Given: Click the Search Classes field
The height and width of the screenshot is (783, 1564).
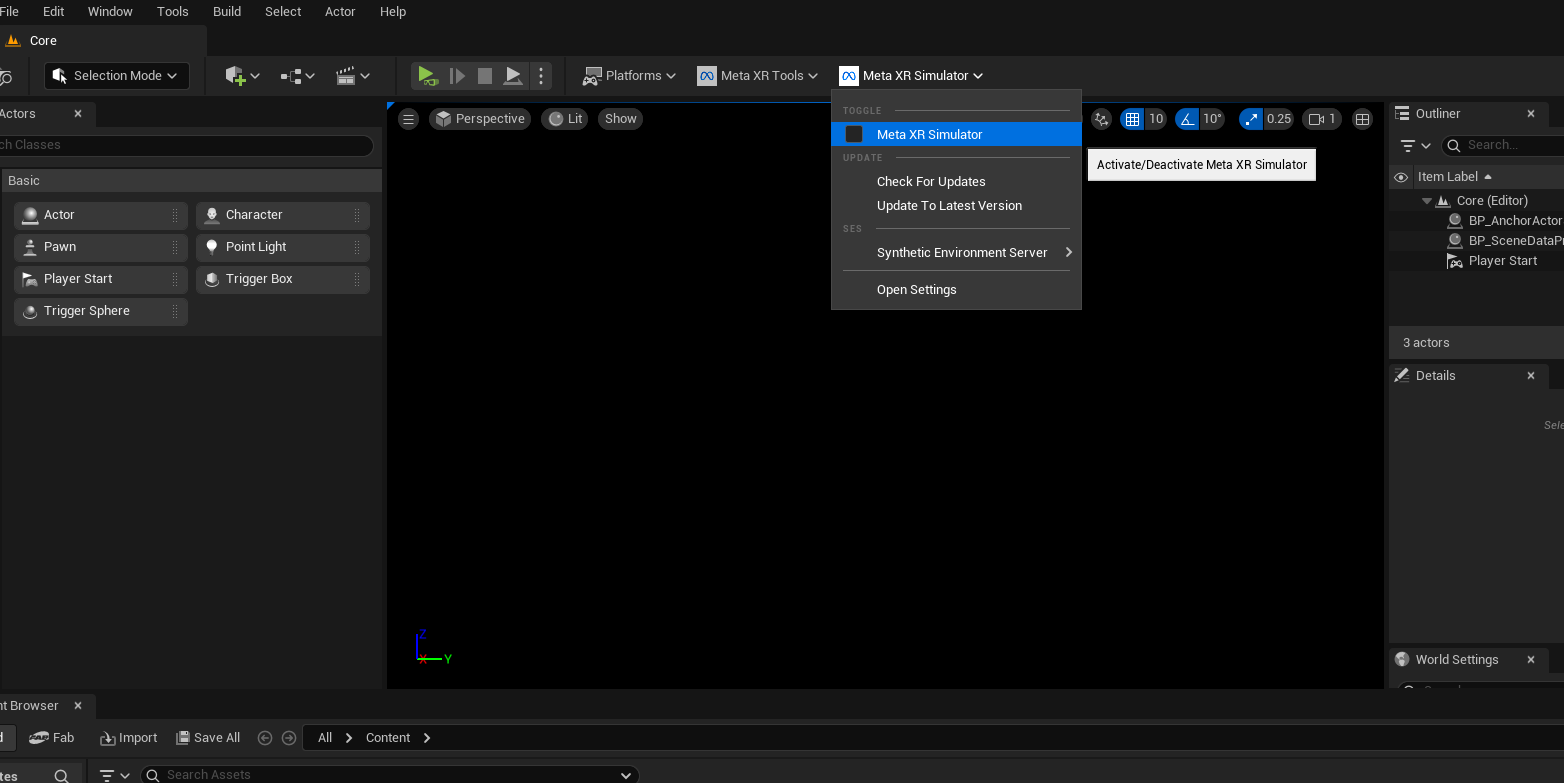Looking at the screenshot, I should click(186, 145).
